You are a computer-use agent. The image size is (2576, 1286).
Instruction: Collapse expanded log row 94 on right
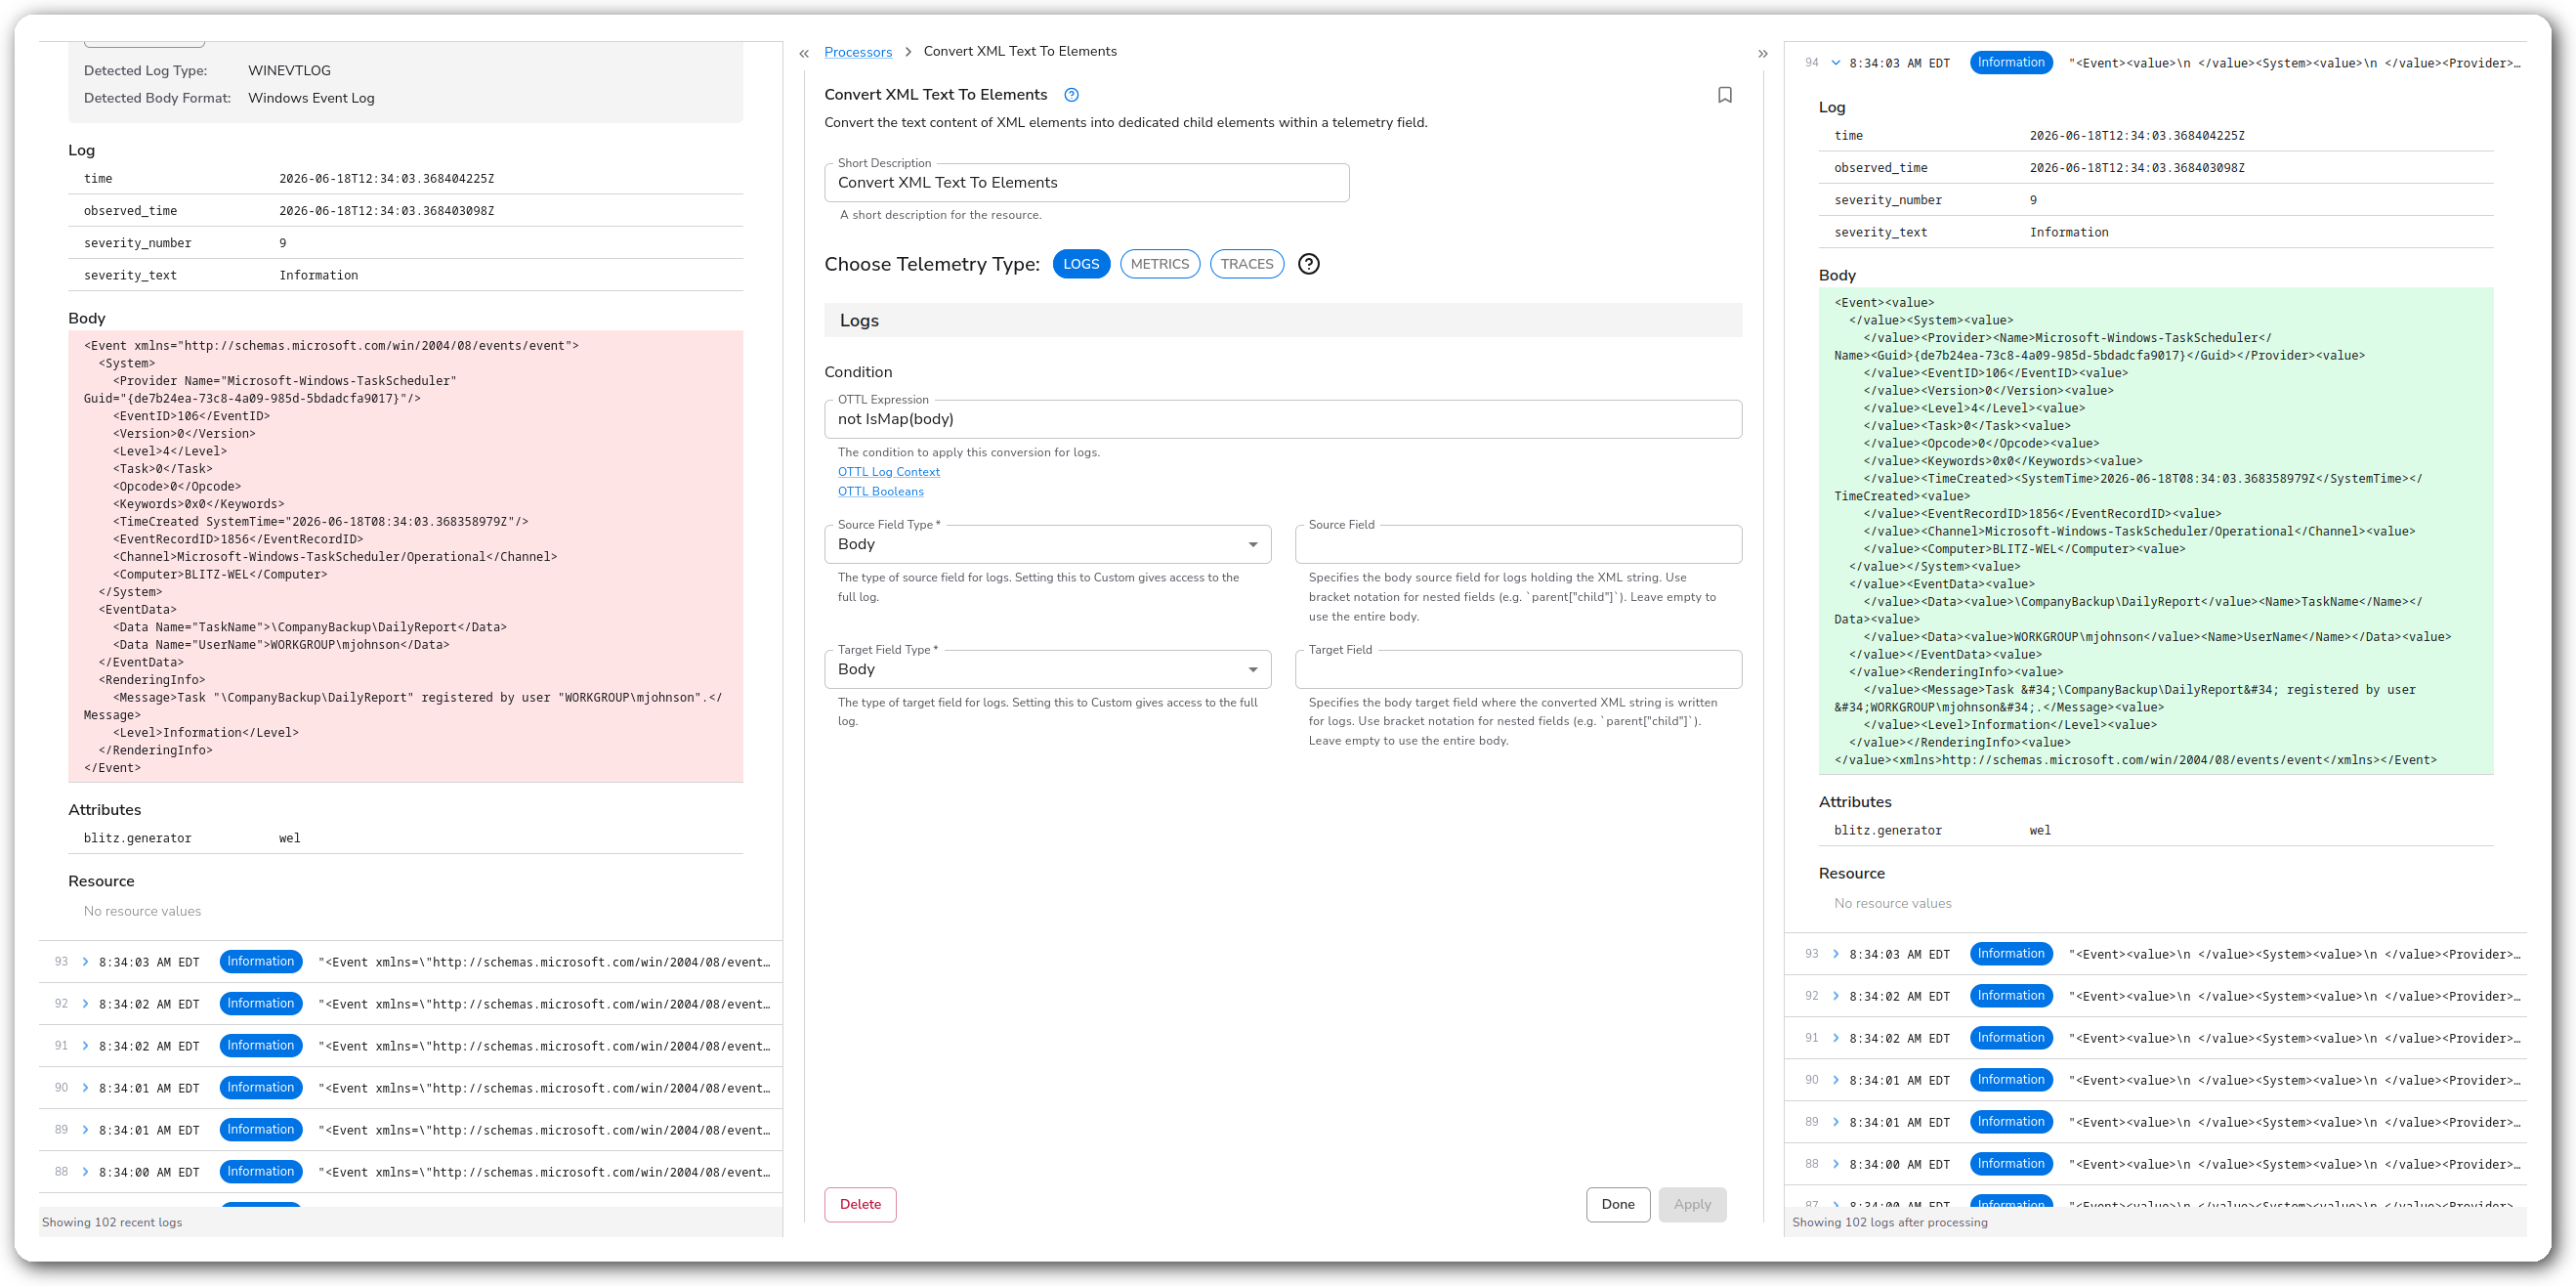1836,62
